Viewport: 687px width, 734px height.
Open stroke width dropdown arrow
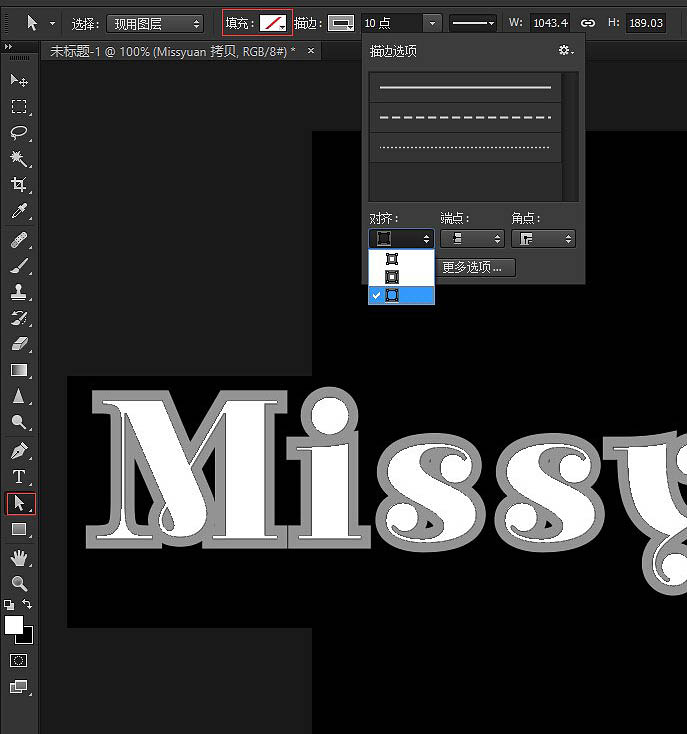[432, 23]
